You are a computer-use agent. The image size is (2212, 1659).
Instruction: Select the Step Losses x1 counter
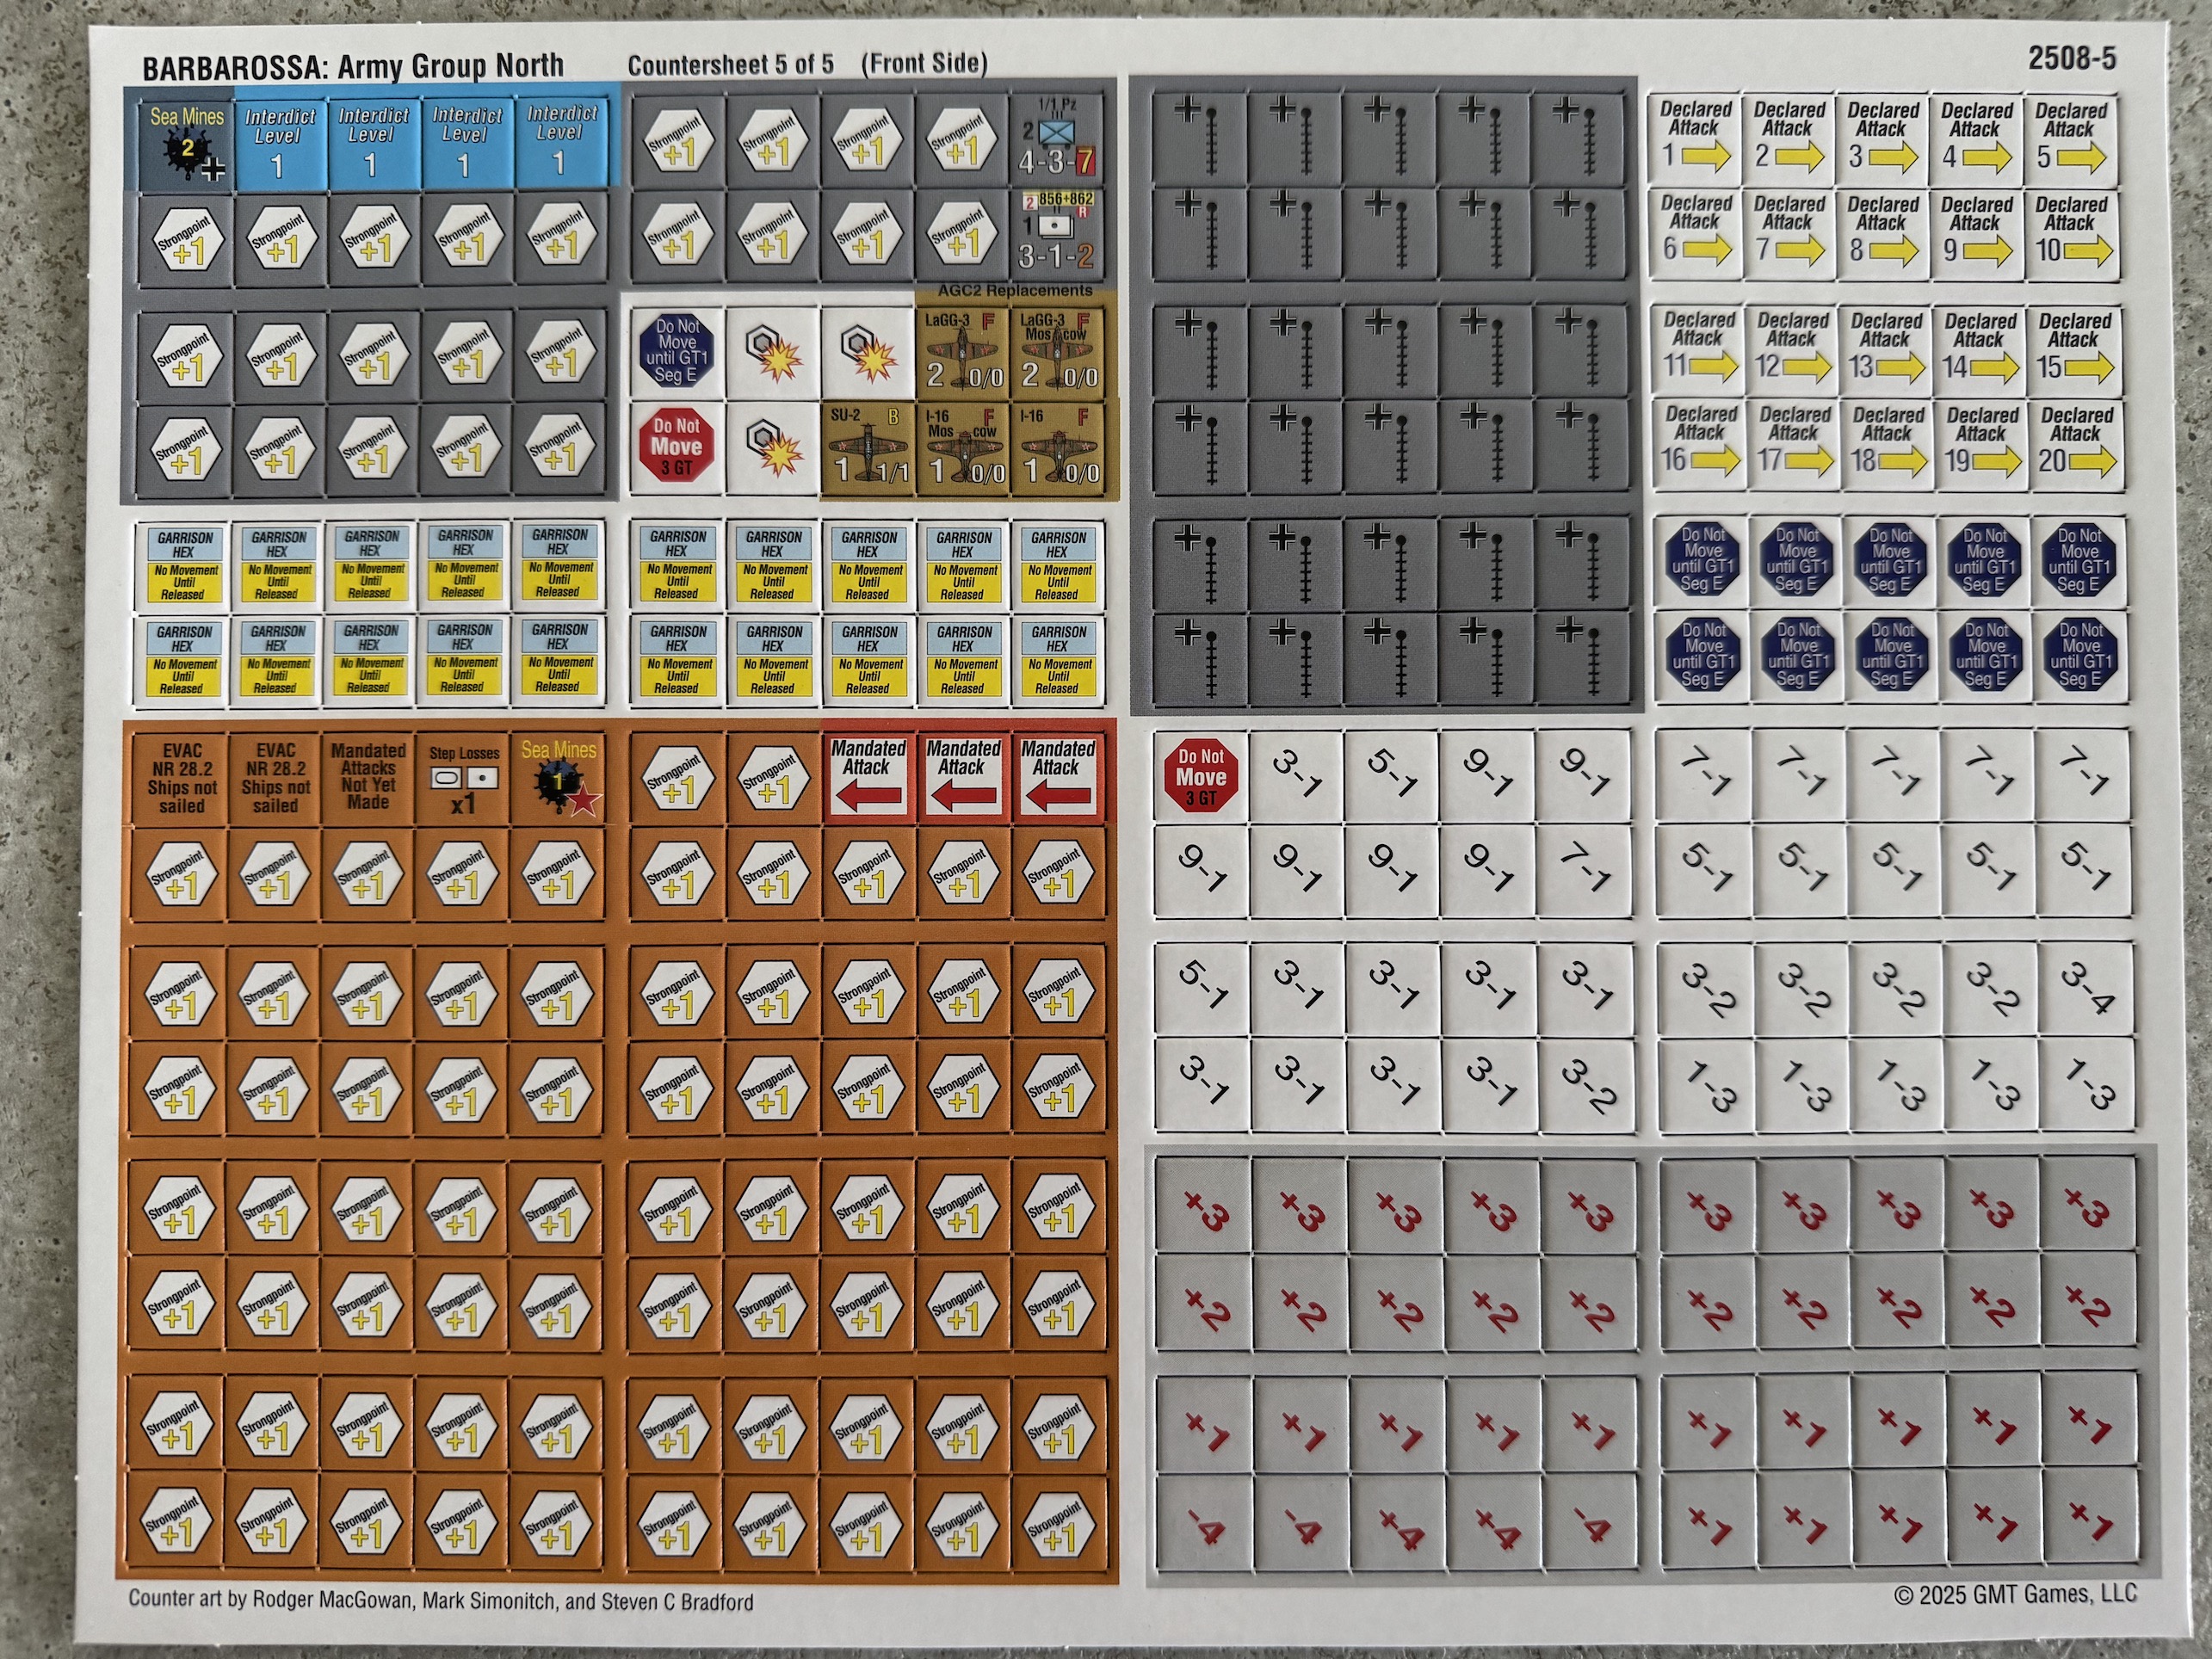[x=464, y=779]
